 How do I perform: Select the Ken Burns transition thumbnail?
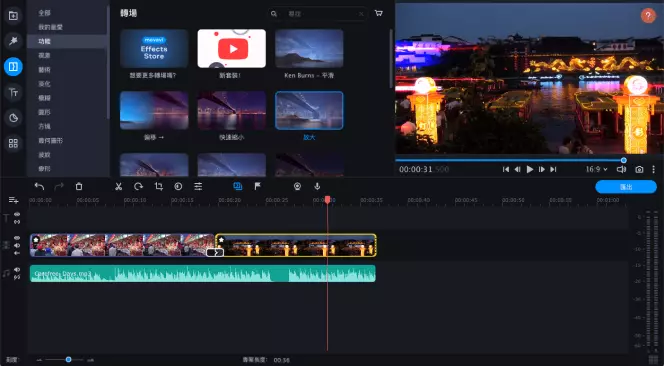coord(309,48)
